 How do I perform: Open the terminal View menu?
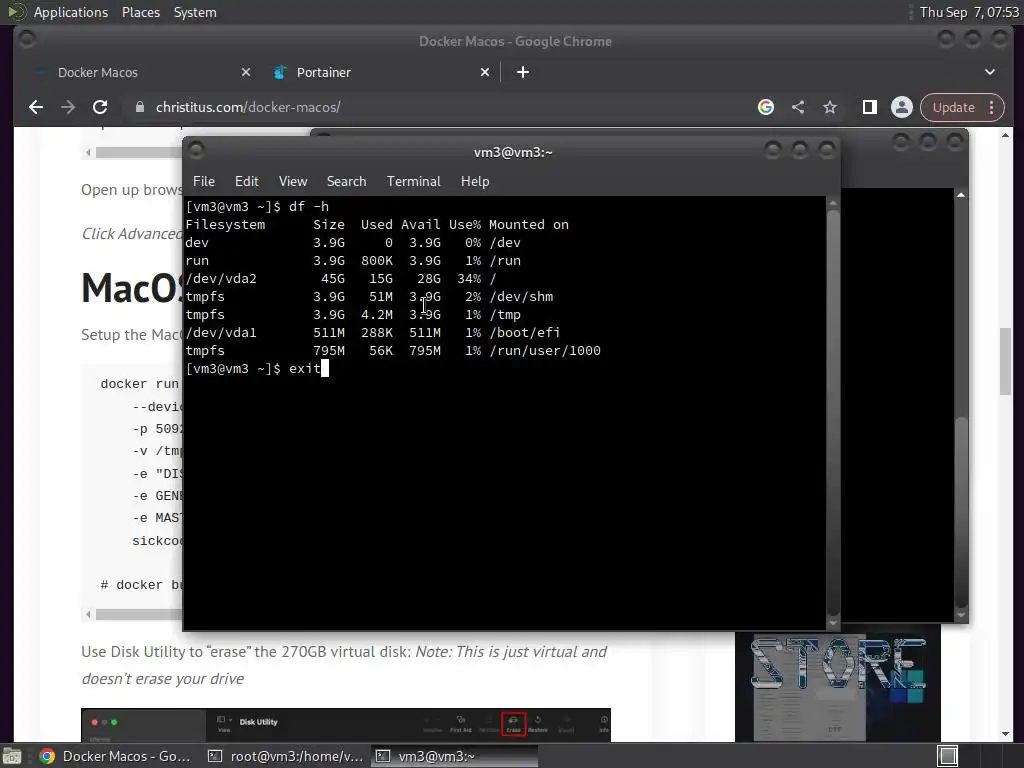tap(293, 182)
